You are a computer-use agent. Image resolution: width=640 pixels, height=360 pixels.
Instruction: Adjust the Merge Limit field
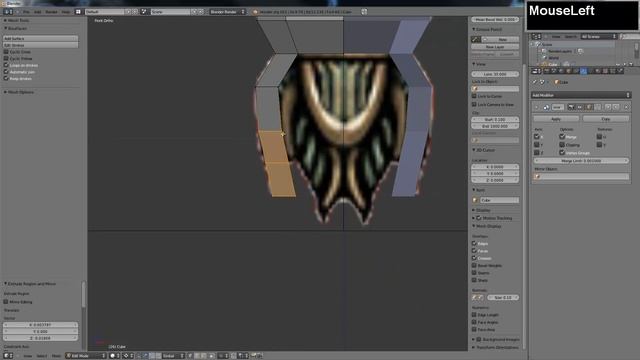pyautogui.click(x=581, y=161)
